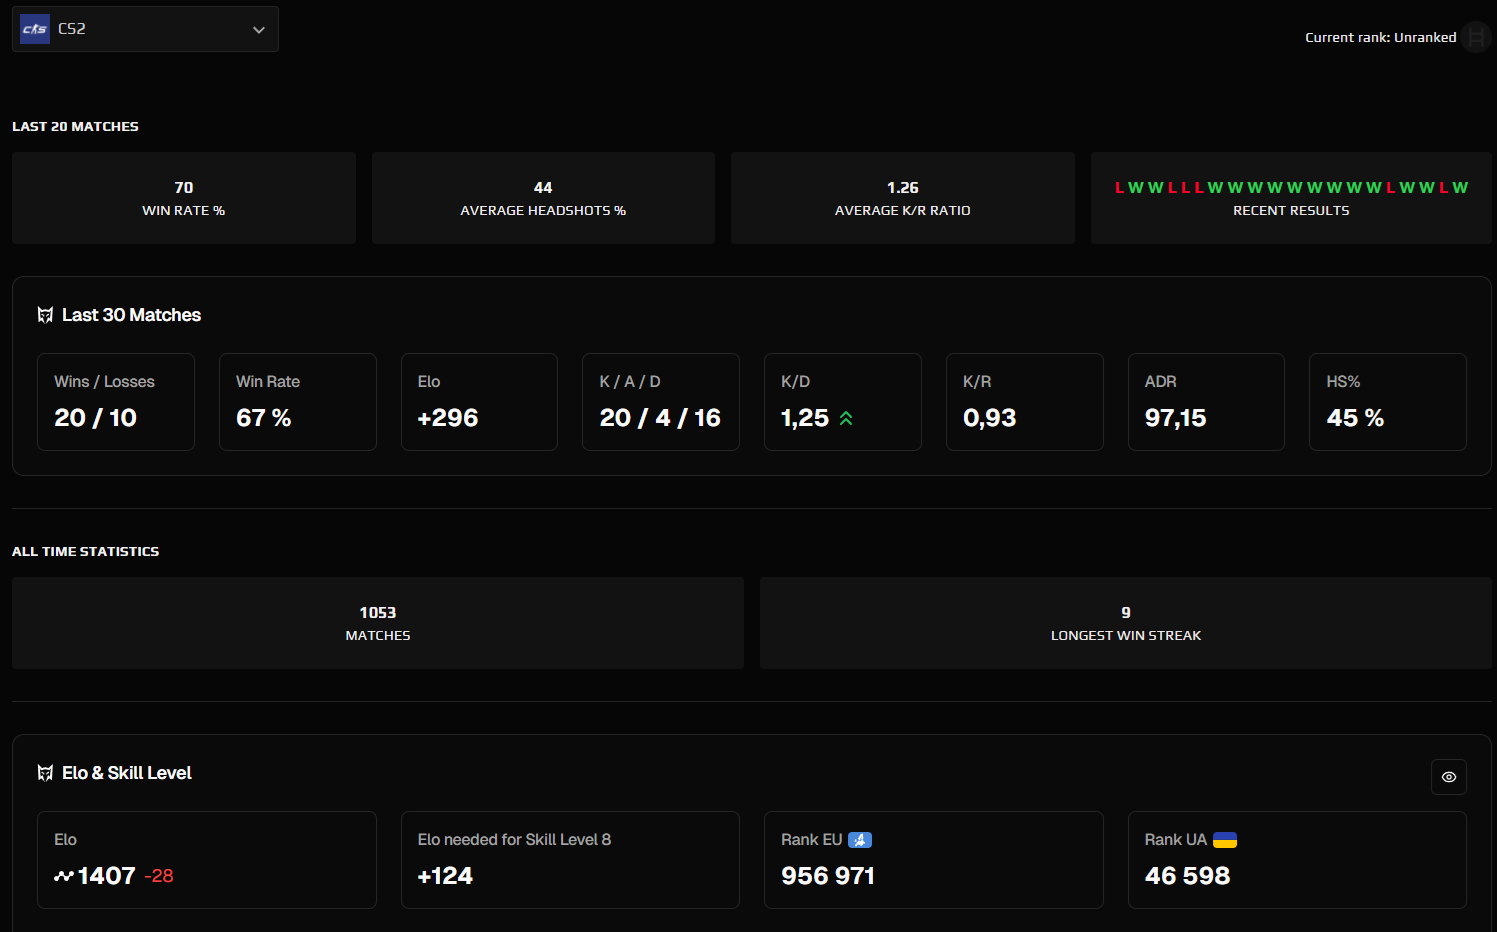Select the CS2 game logo icon
Screen dimensions: 1497x932
(x=33, y=28)
